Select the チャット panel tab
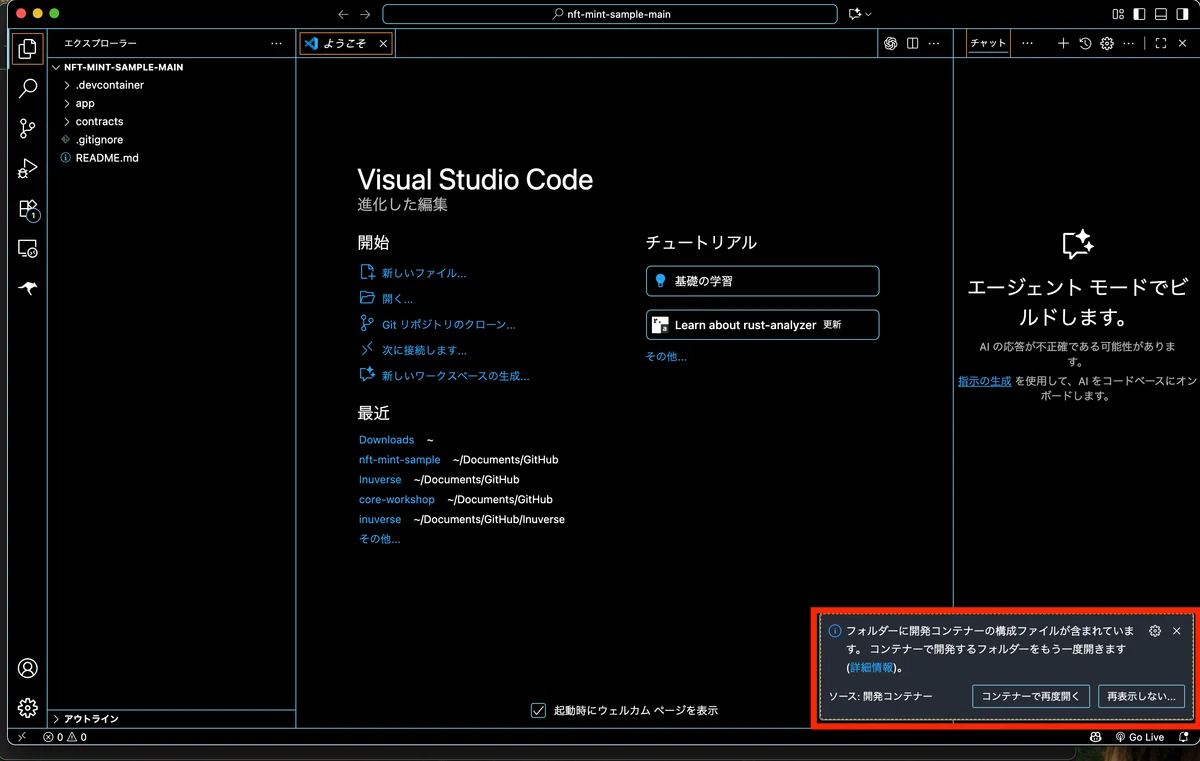This screenshot has height=761, width=1200. click(x=988, y=43)
